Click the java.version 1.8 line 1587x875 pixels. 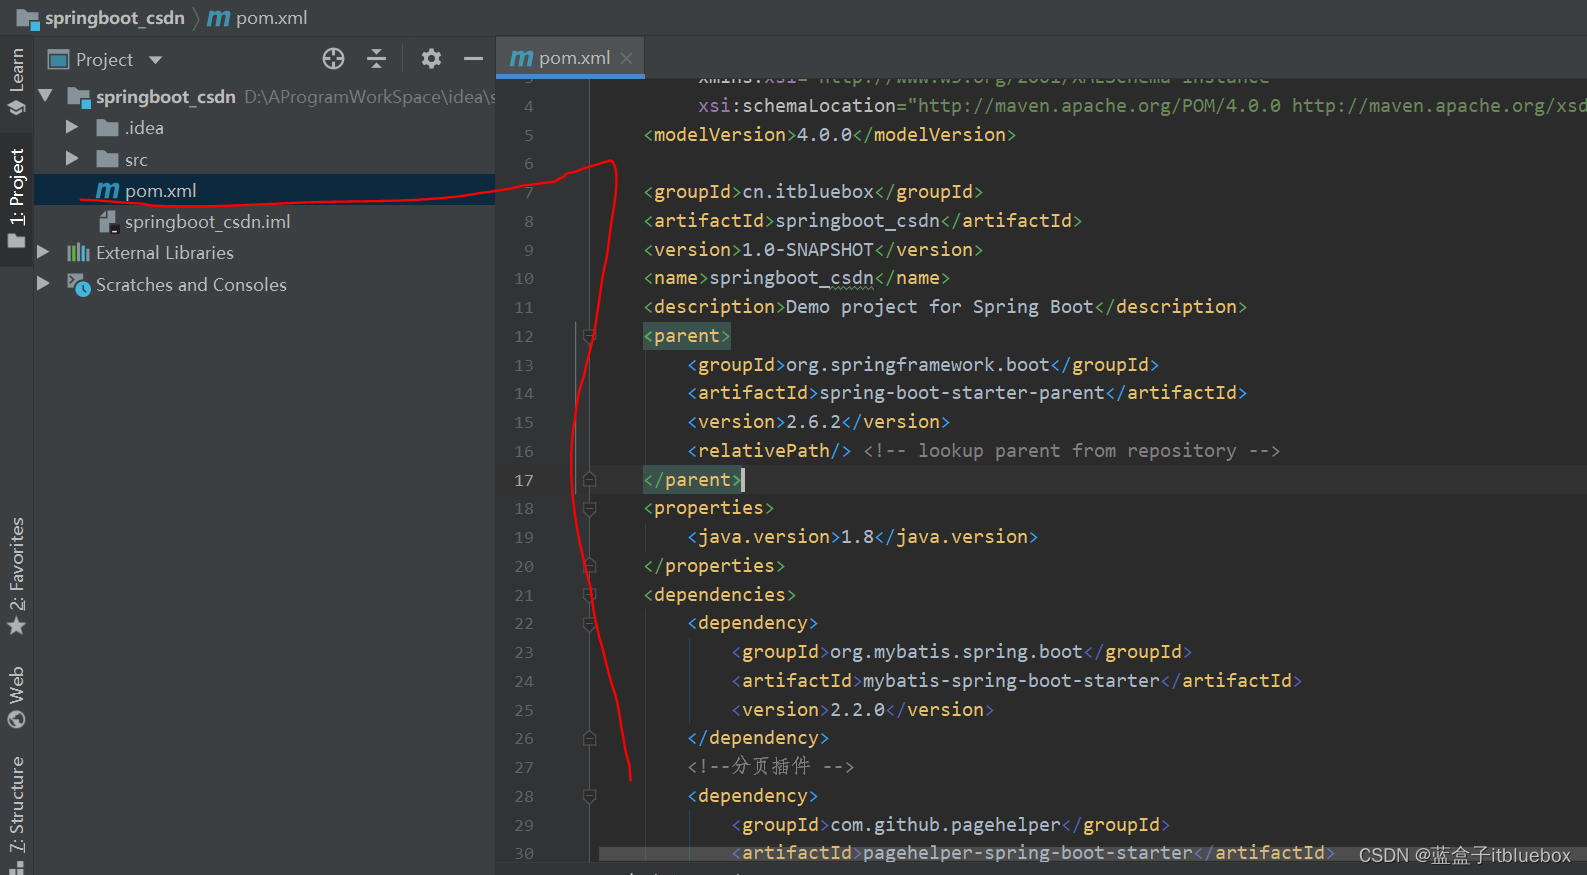[x=862, y=537]
